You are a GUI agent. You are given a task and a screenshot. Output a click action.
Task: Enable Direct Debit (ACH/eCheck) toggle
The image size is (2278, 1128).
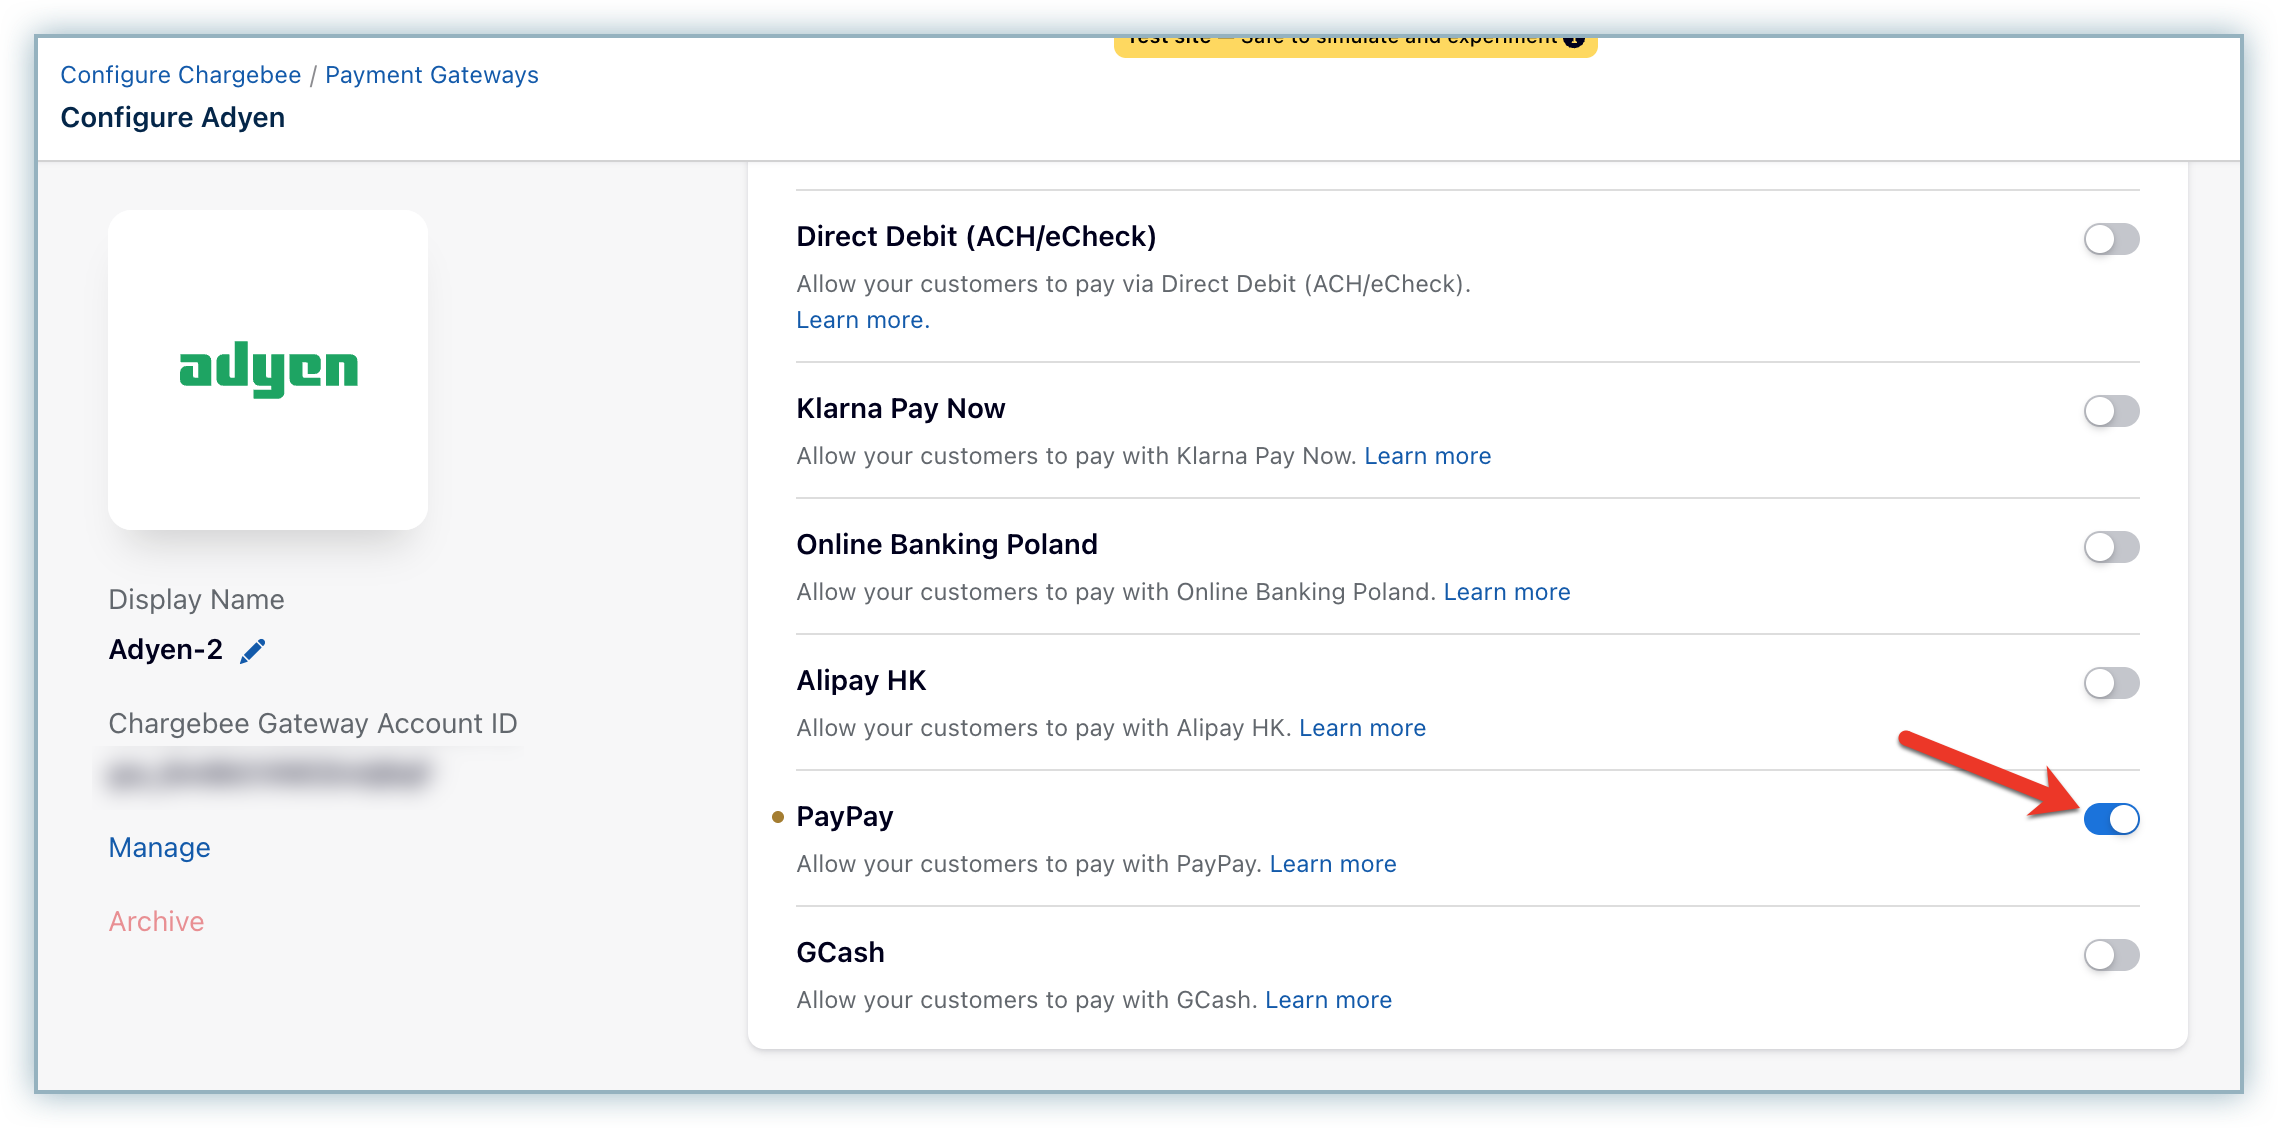coord(2111,239)
